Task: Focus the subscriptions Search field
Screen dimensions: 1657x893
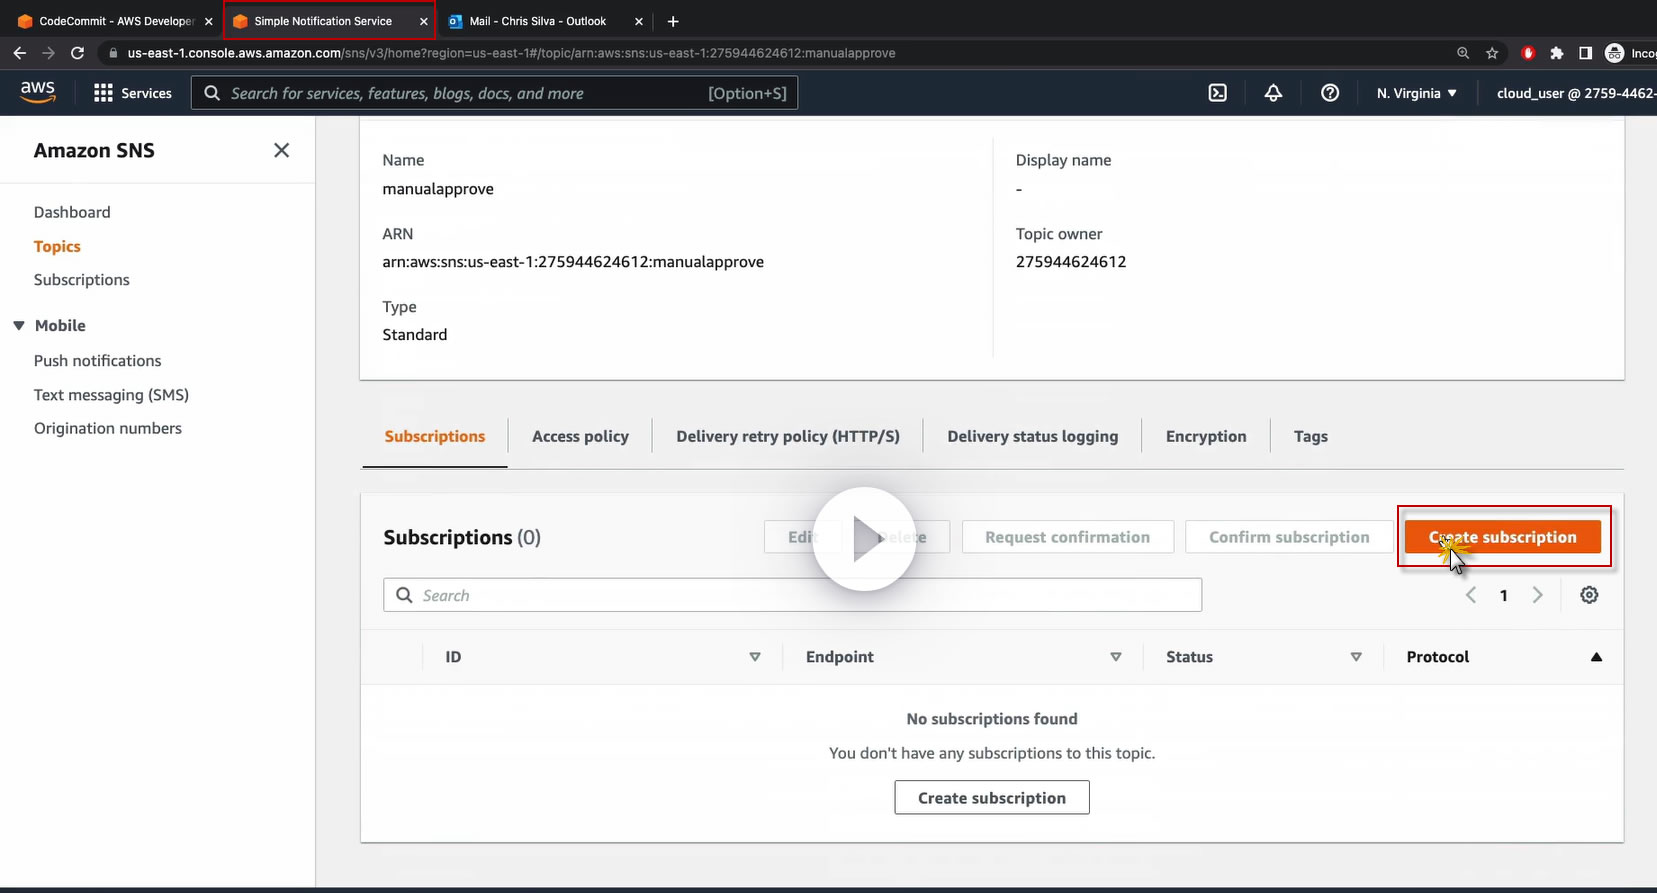Action: tap(792, 595)
